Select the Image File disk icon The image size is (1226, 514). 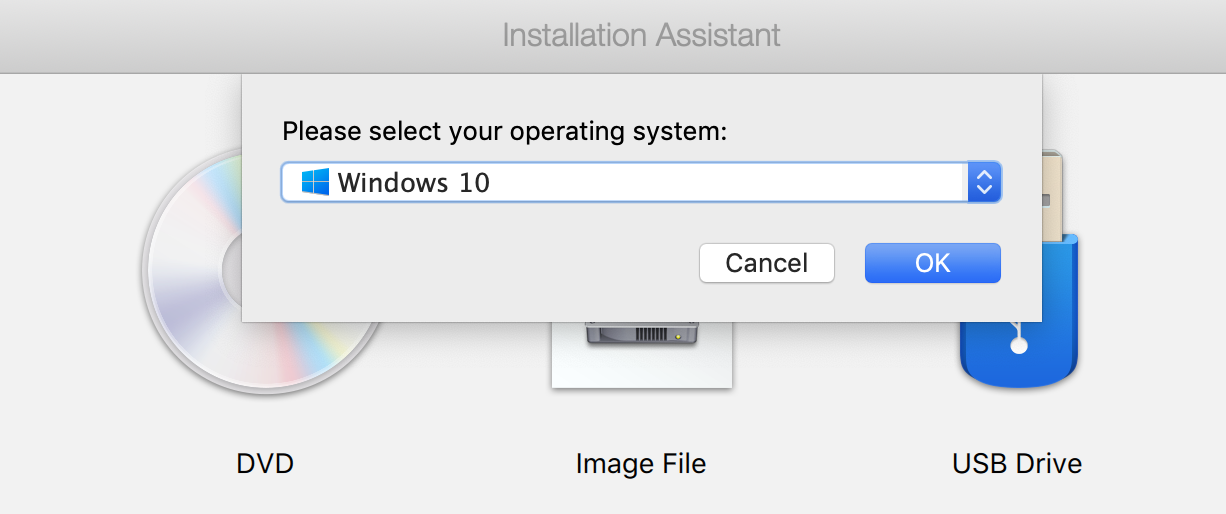coord(641,353)
